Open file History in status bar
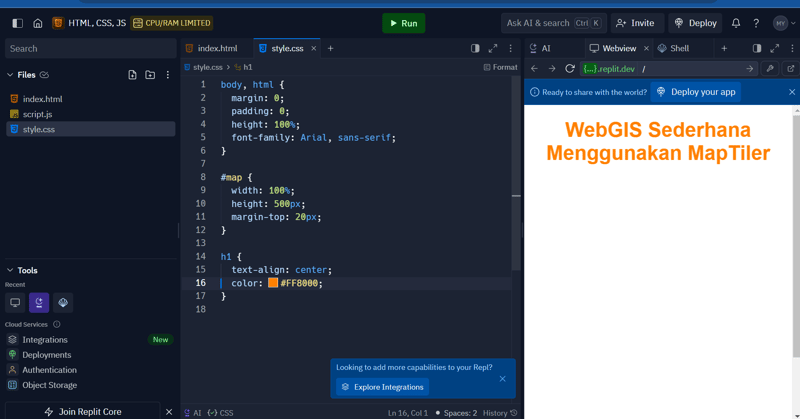Screen dimensions: 800x419 (500, 413)
